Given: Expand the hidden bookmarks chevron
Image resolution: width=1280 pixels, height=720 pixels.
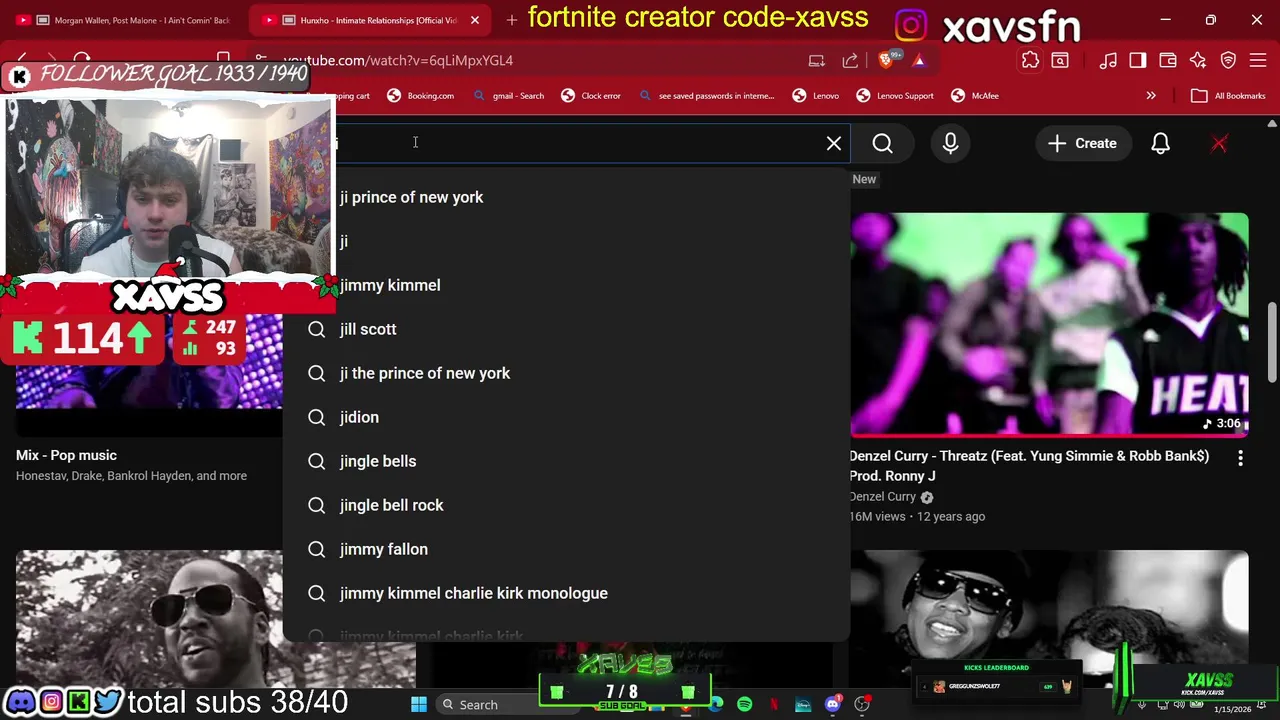Looking at the screenshot, I should [x=1151, y=96].
